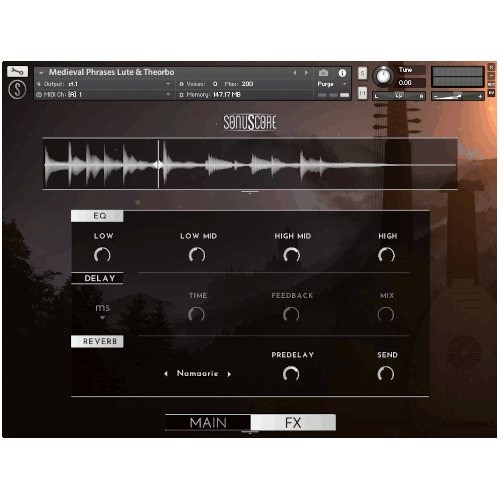Load the previous instrument with the left arrow

point(295,73)
